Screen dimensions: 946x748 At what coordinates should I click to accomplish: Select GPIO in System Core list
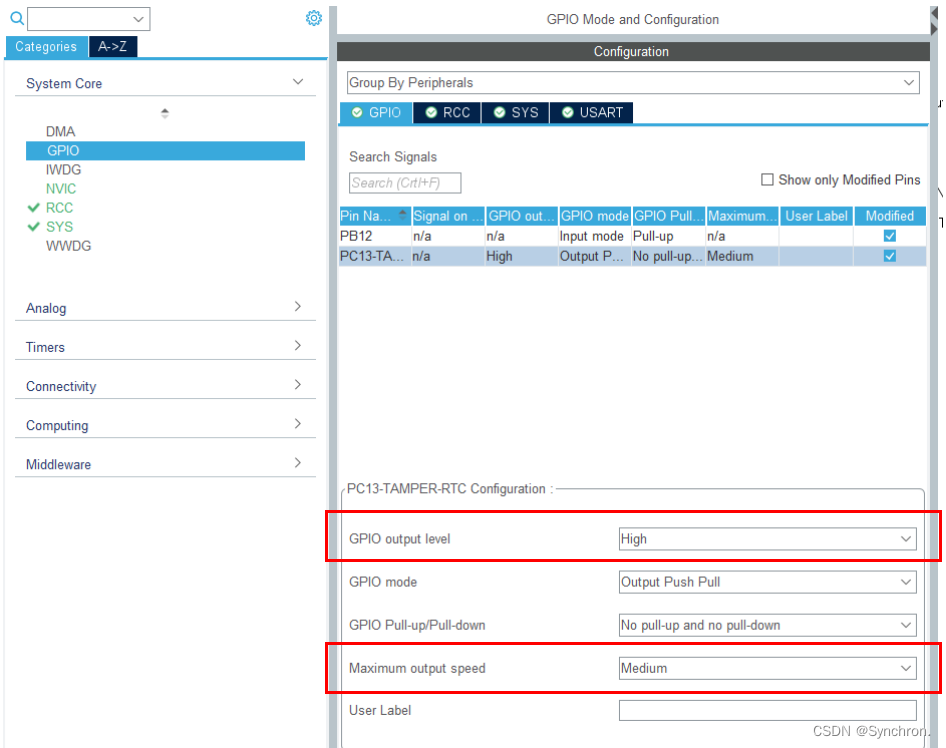pos(165,151)
